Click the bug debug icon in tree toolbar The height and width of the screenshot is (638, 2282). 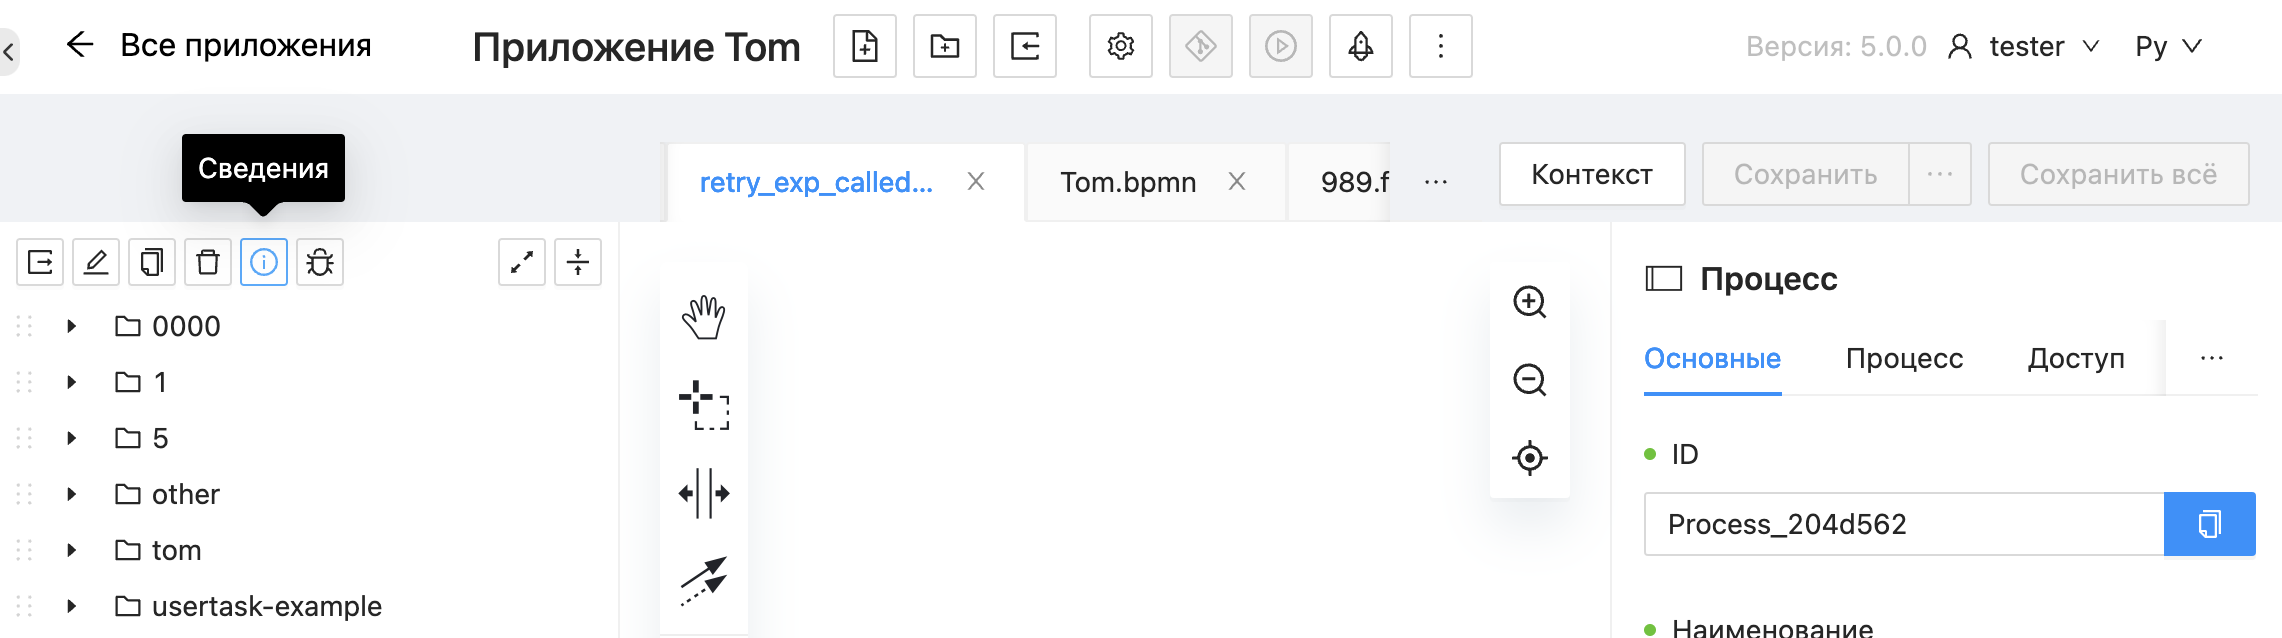pyautogui.click(x=320, y=262)
